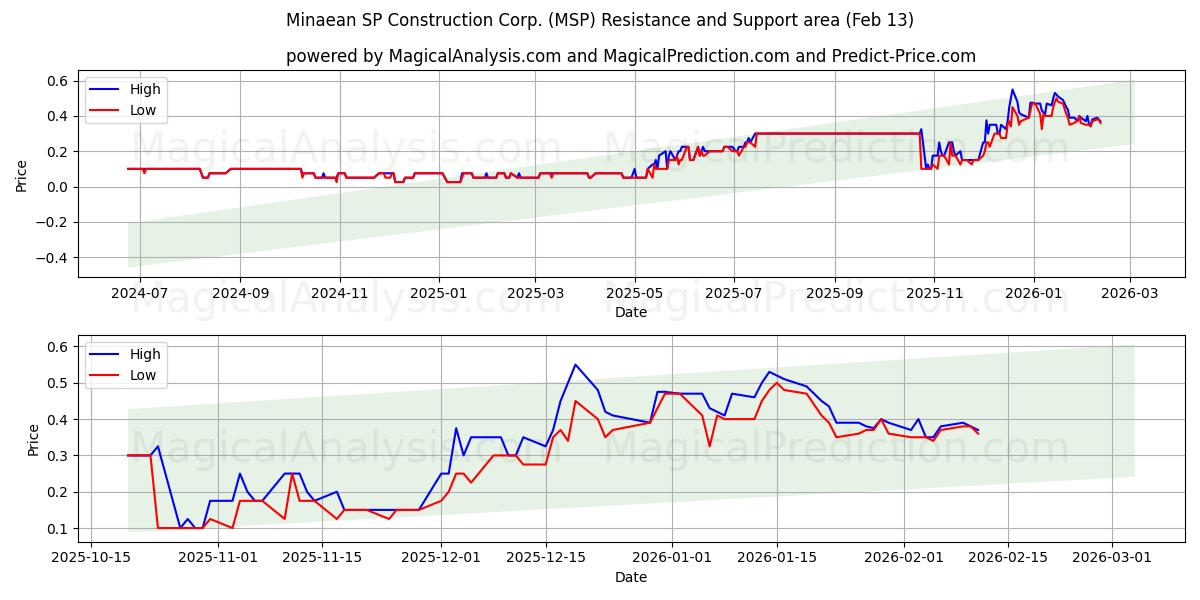Click the '2025-01' tick label
Viewport: 1200px width, 600px height.
tap(440, 293)
